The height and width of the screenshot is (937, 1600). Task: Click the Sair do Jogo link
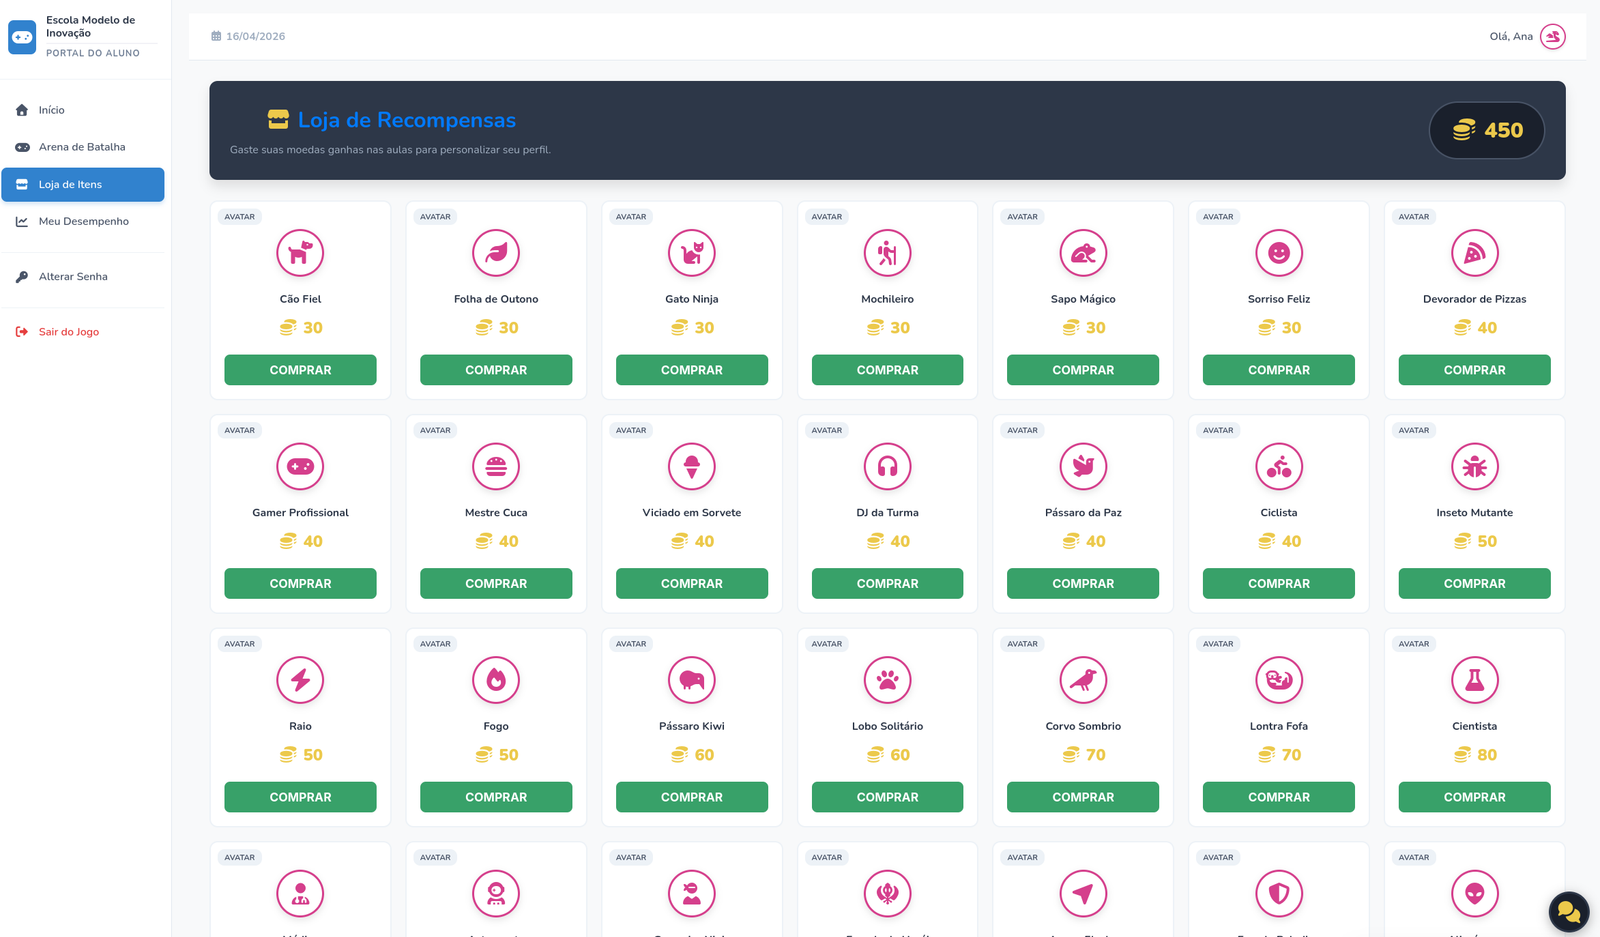point(68,332)
